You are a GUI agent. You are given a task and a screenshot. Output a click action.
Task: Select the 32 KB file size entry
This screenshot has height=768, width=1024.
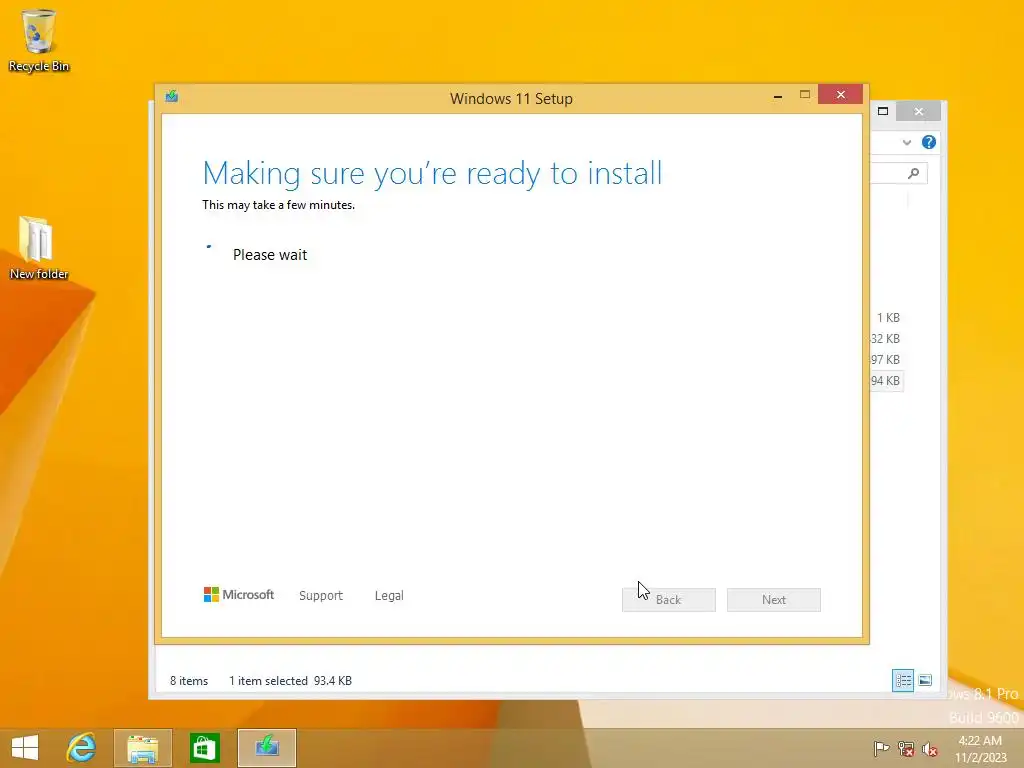pos(886,339)
